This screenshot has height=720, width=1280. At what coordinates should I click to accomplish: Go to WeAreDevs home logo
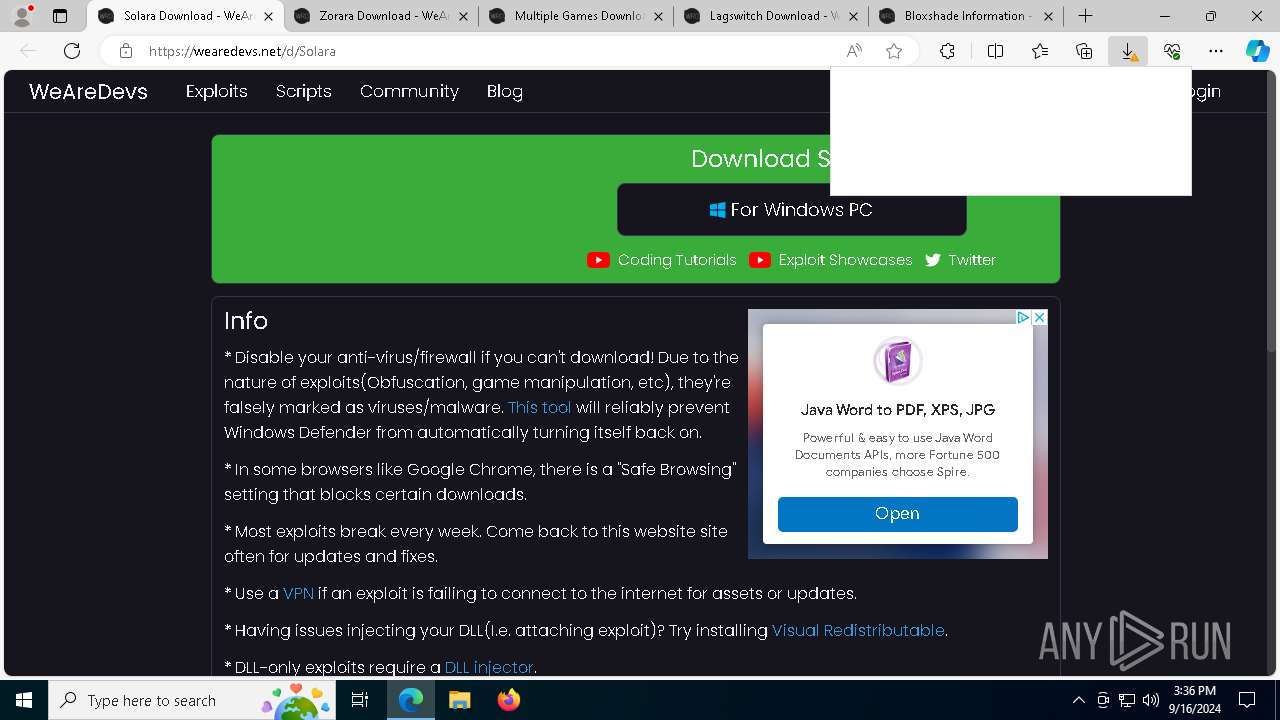(x=88, y=92)
